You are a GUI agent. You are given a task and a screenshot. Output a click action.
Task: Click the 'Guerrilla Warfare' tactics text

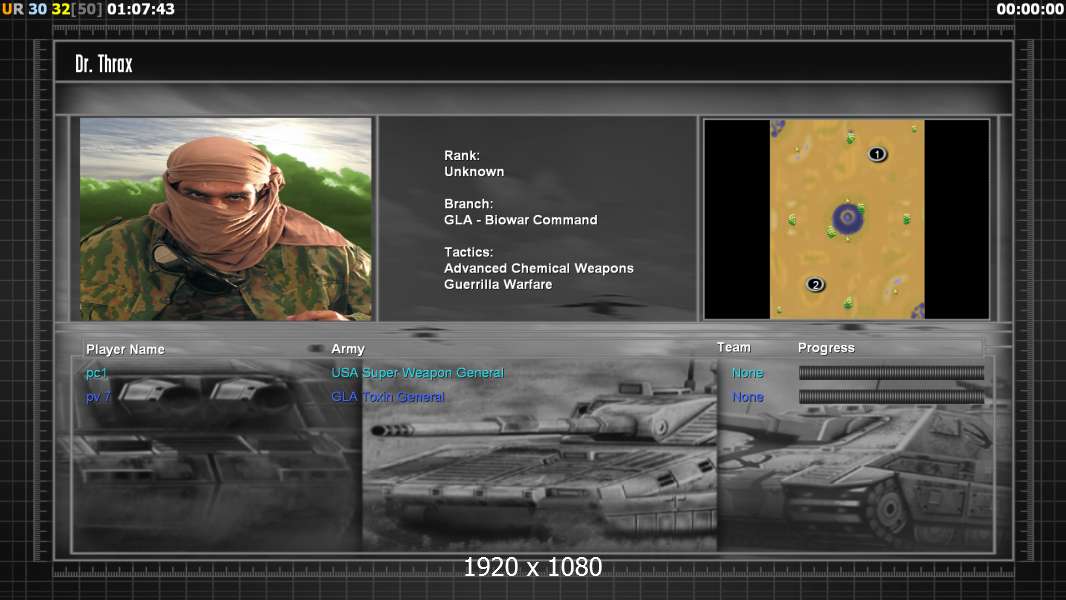click(498, 285)
